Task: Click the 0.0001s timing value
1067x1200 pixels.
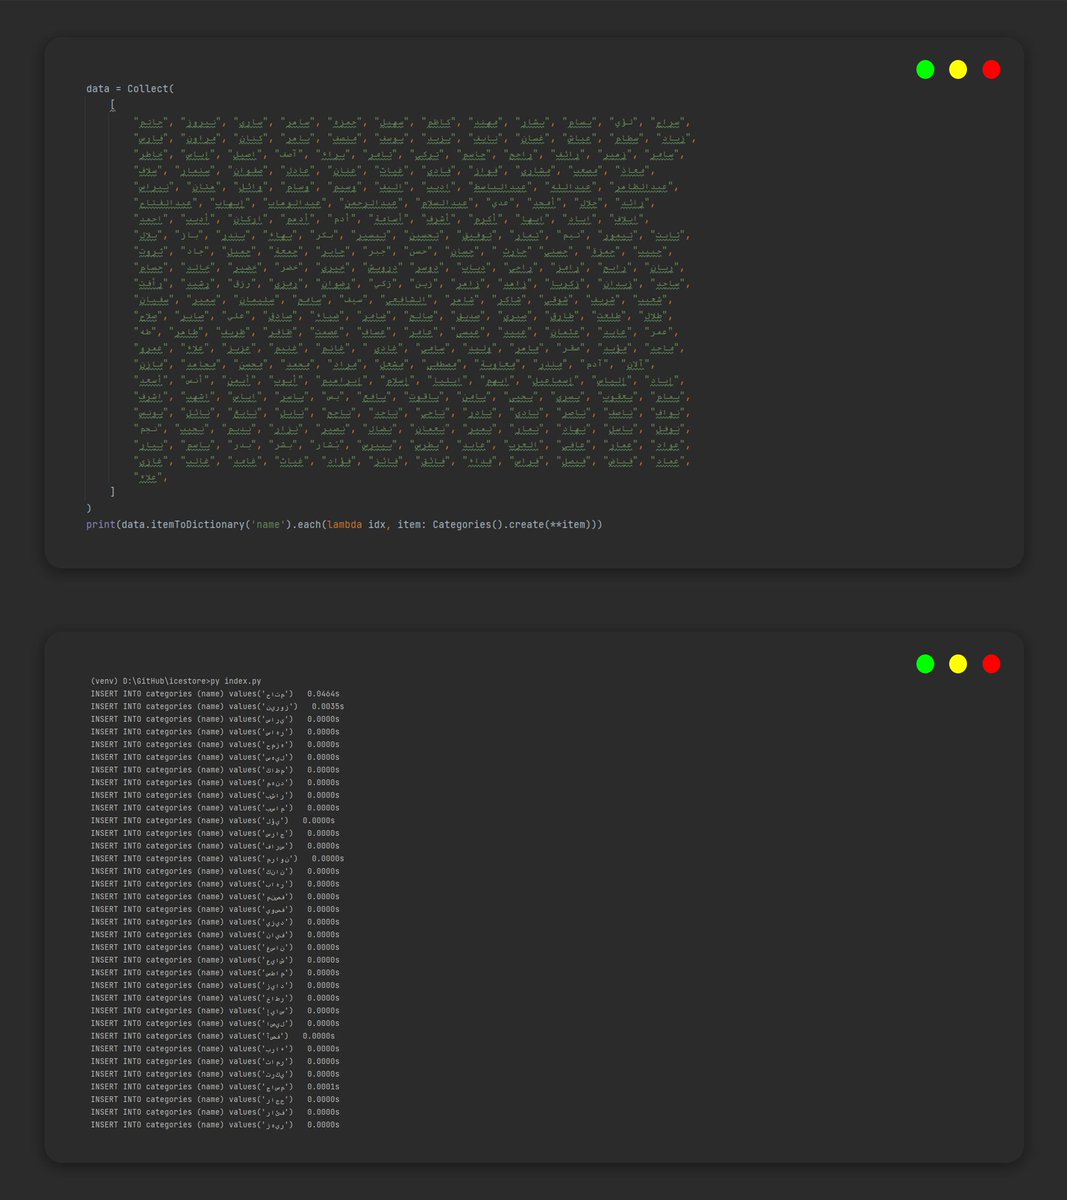Action: coord(323,1087)
